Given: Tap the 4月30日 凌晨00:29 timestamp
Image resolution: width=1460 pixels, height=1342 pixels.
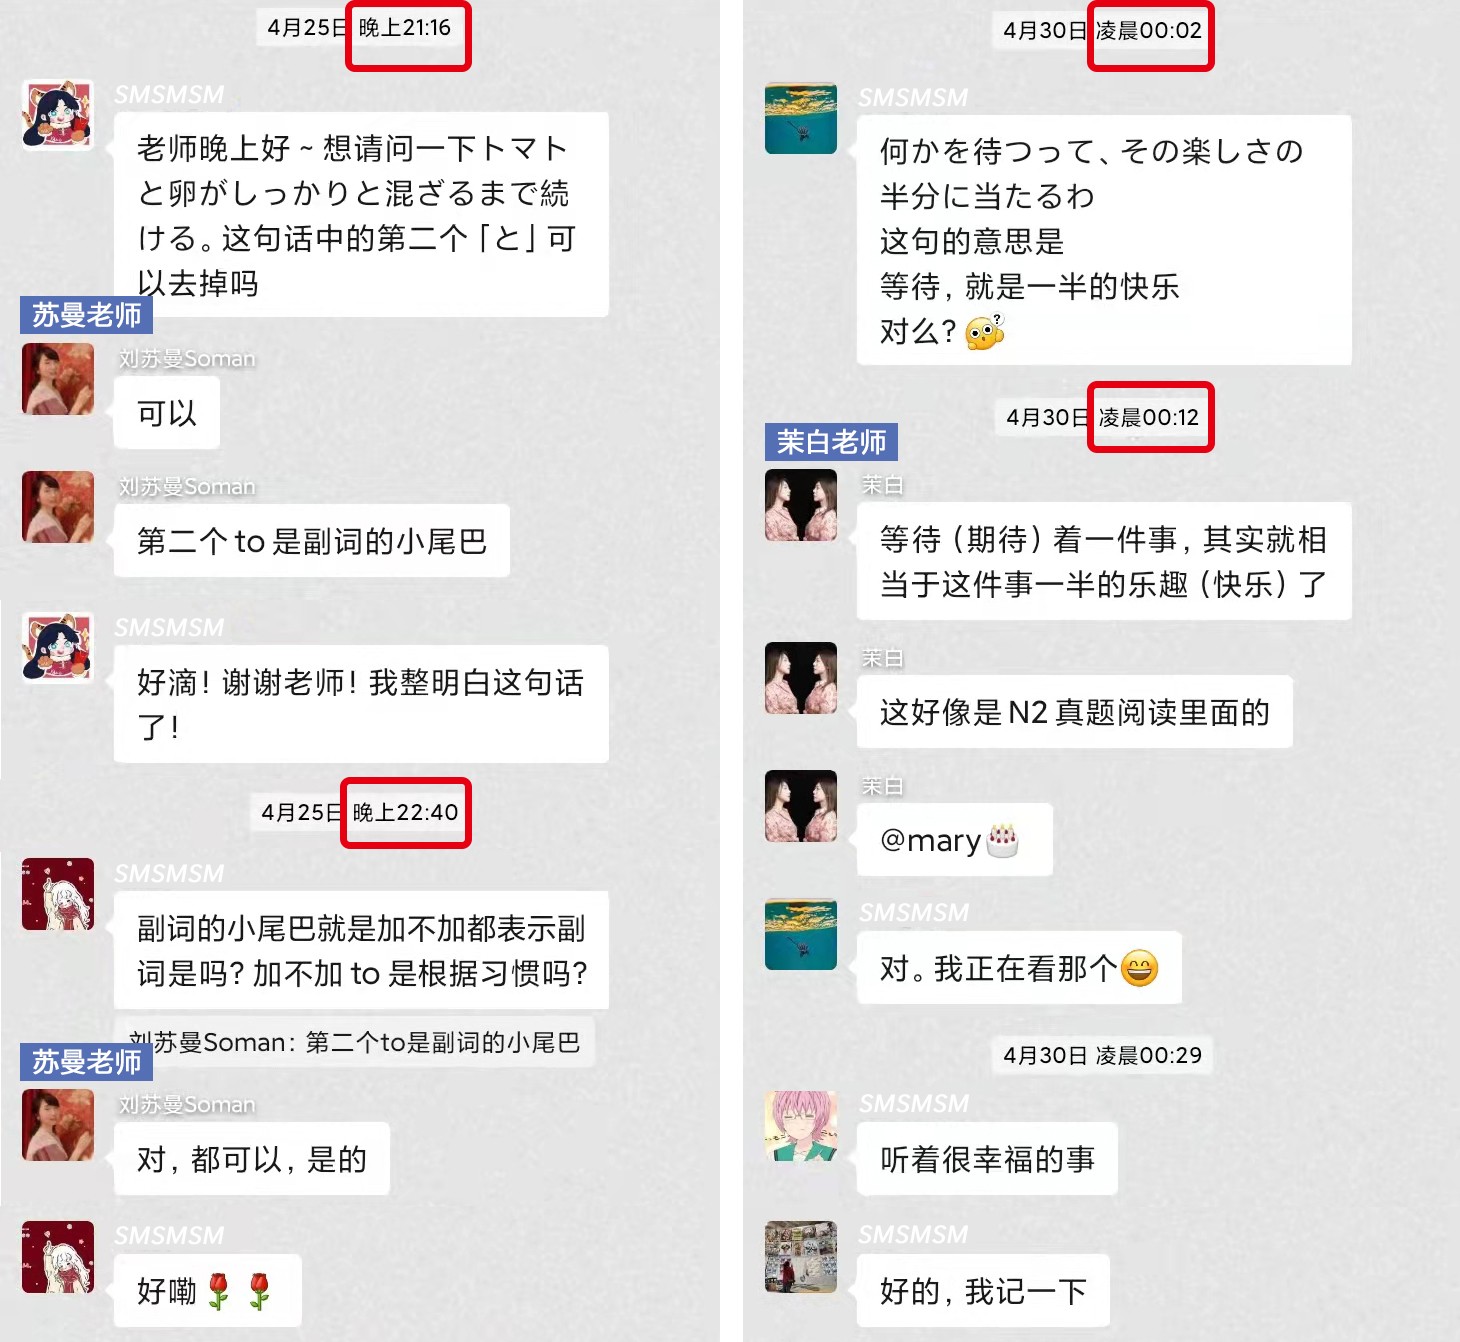Looking at the screenshot, I should tap(1103, 1055).
